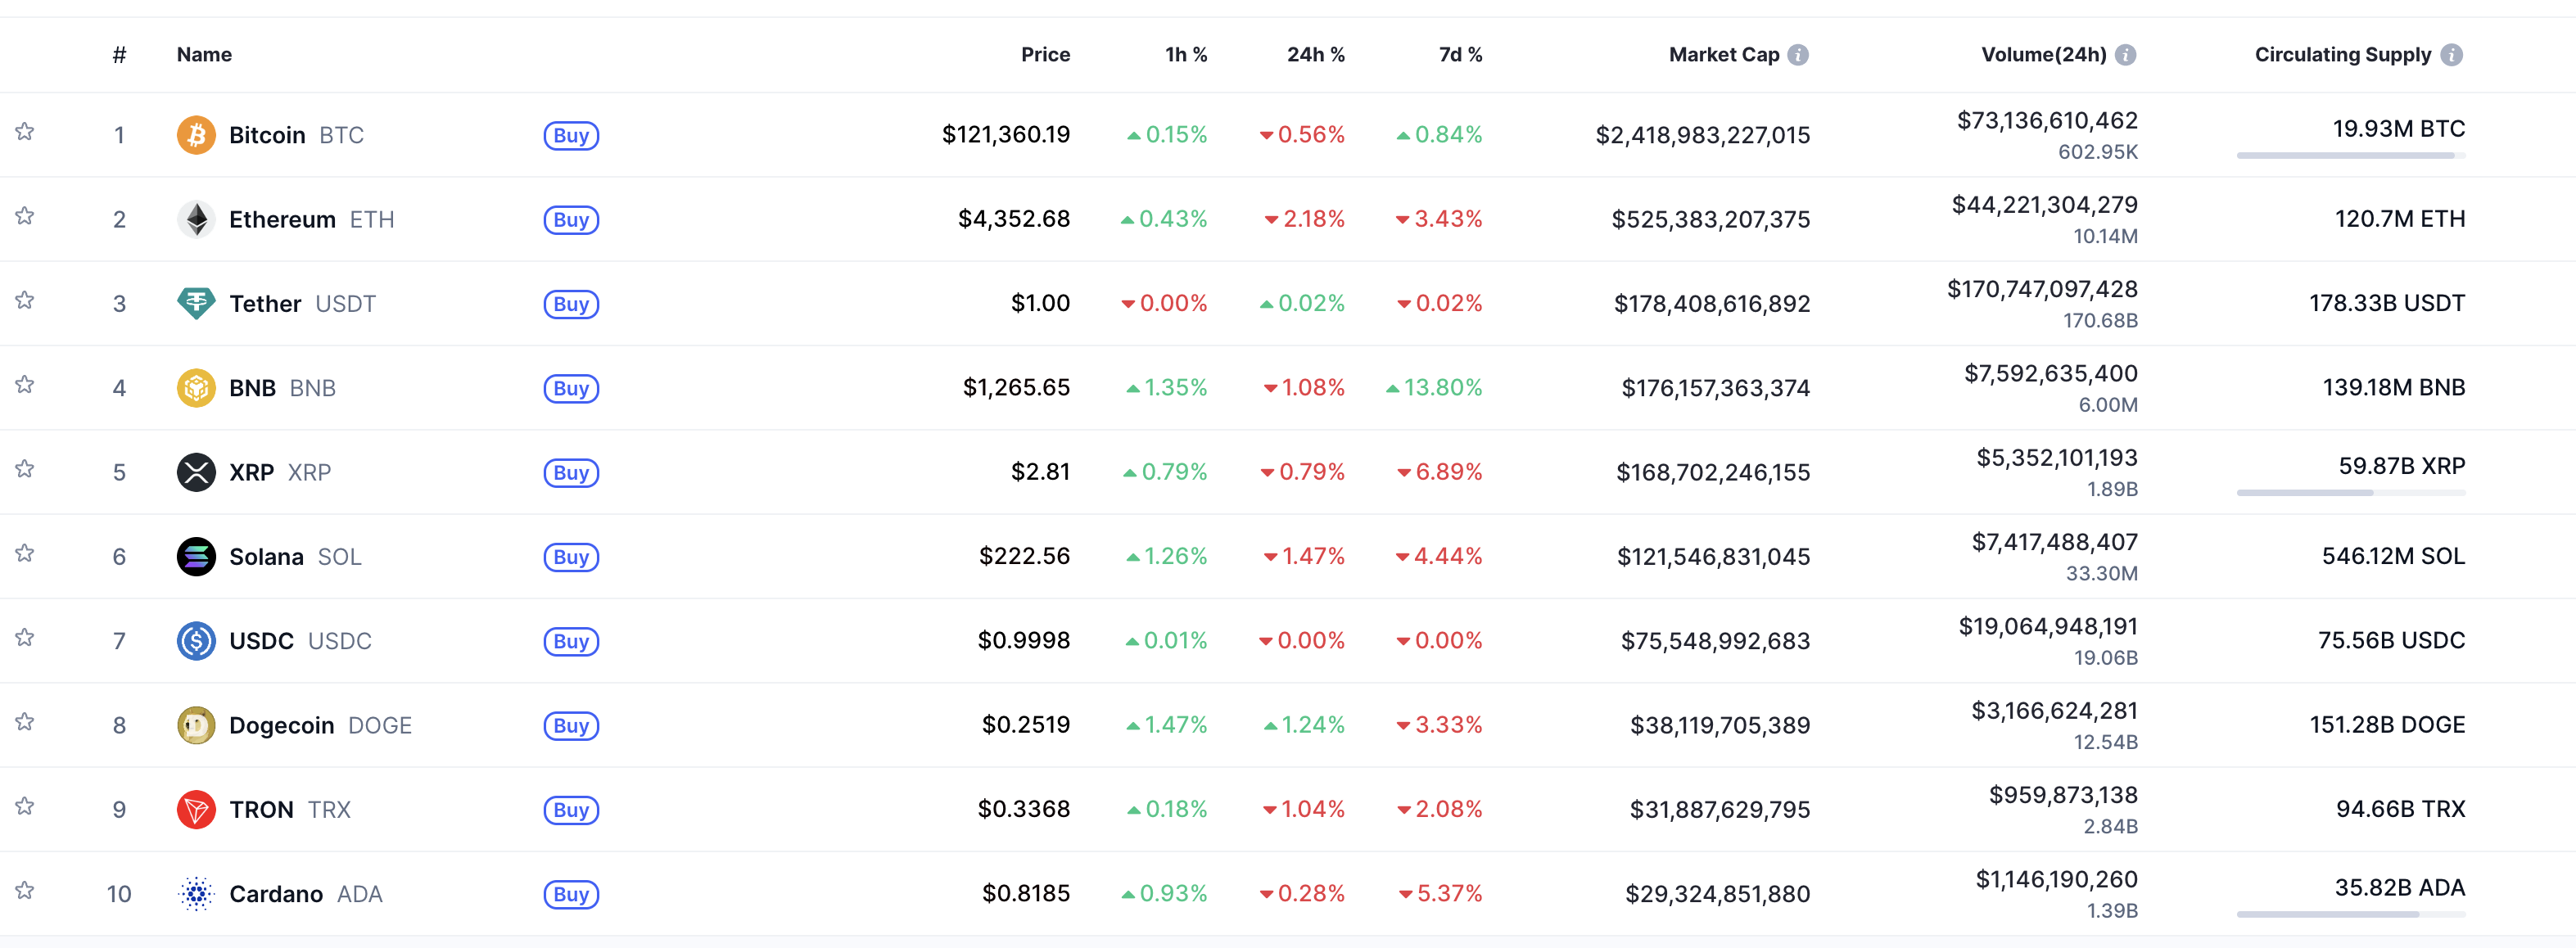The width and height of the screenshot is (2576, 948).
Task: Click the Cardano logo icon
Action: pyautogui.click(x=196, y=893)
